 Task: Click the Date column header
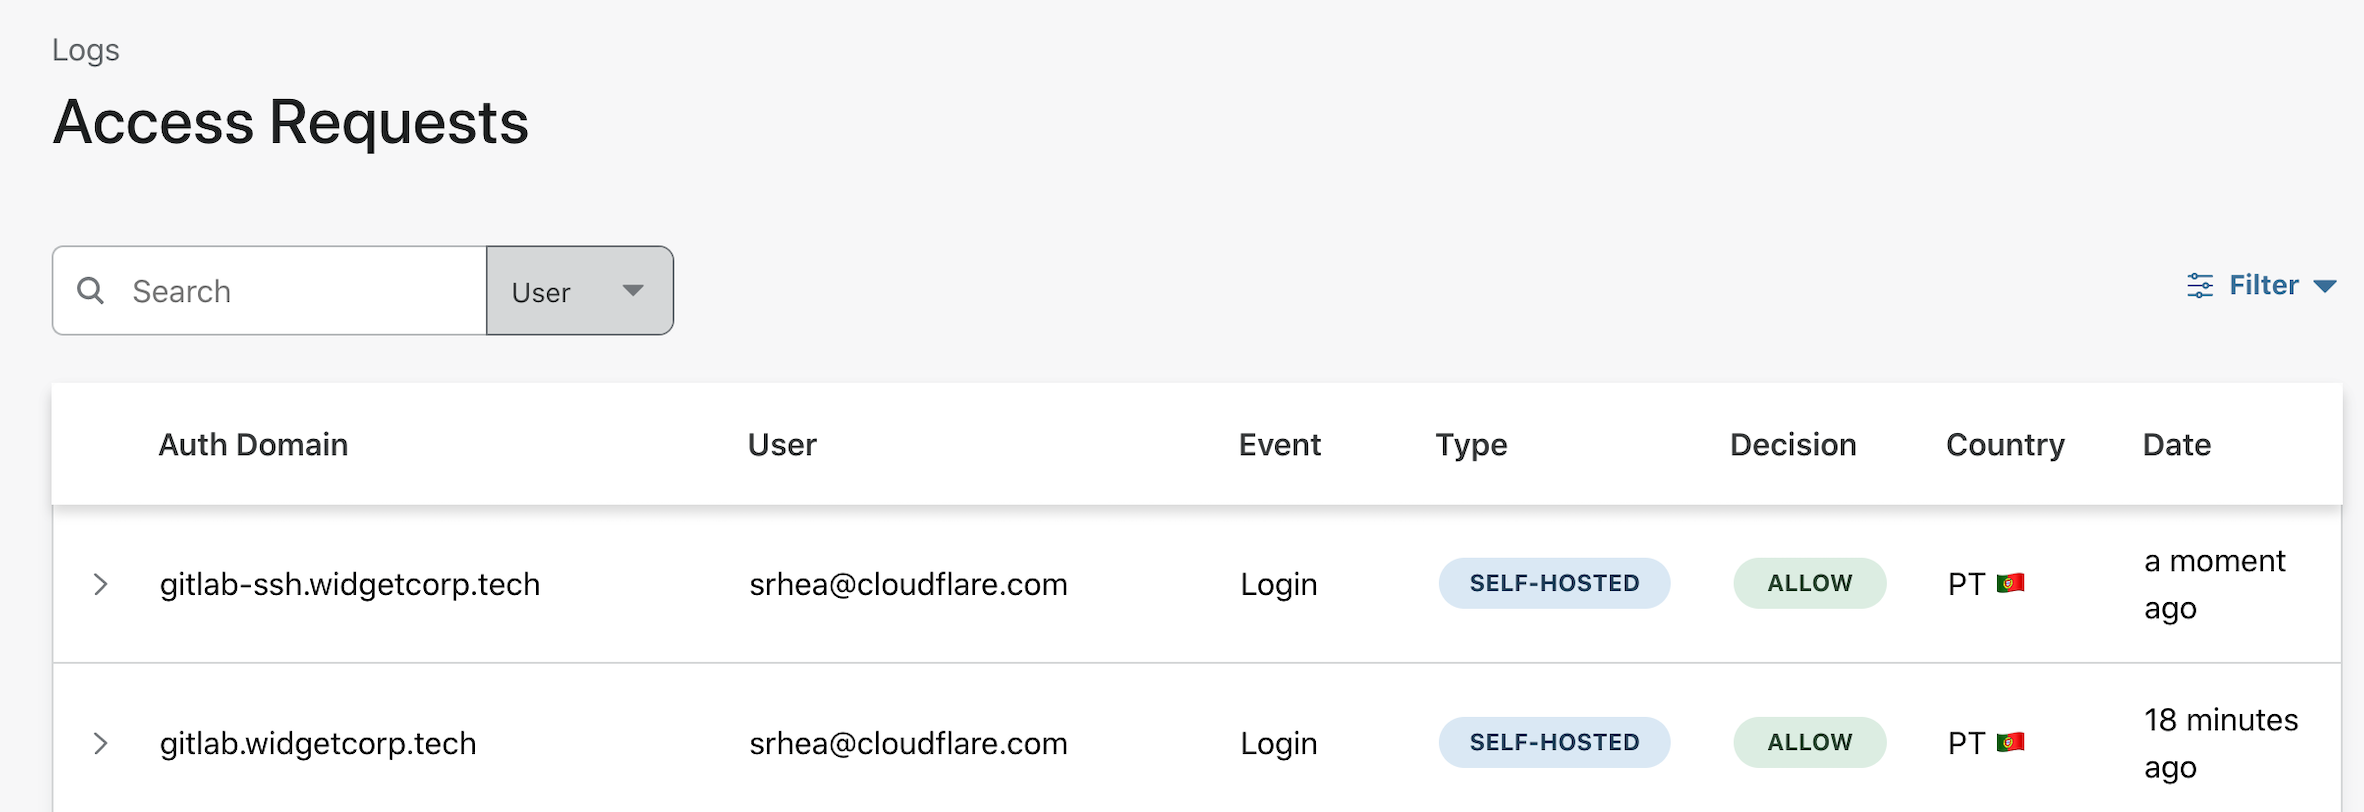click(x=2176, y=445)
